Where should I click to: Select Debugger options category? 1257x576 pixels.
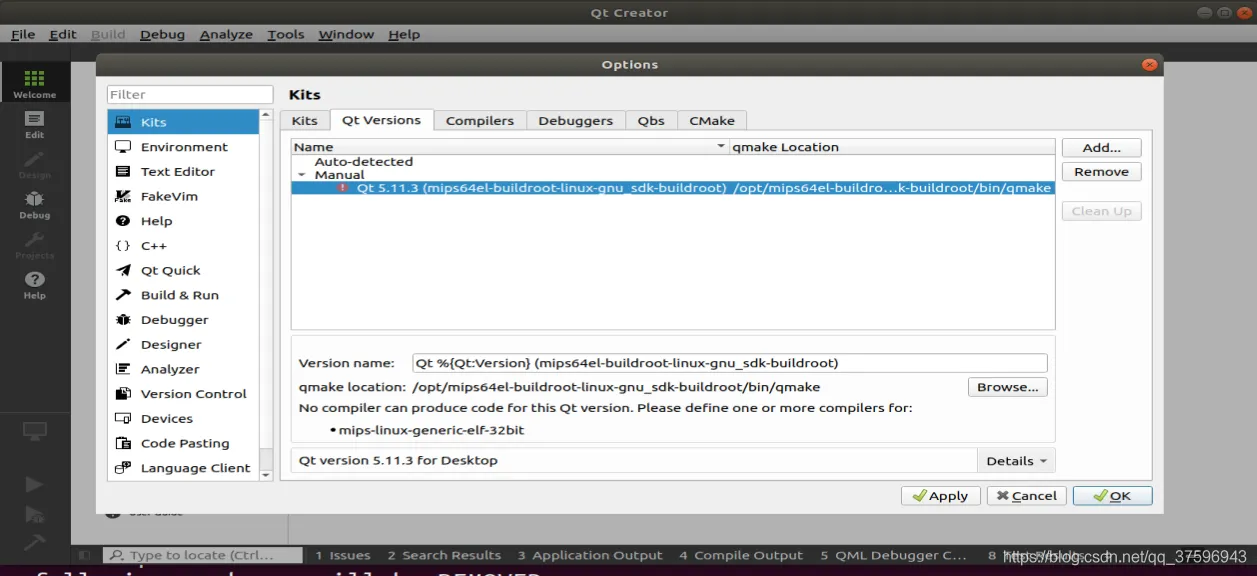coord(183,320)
